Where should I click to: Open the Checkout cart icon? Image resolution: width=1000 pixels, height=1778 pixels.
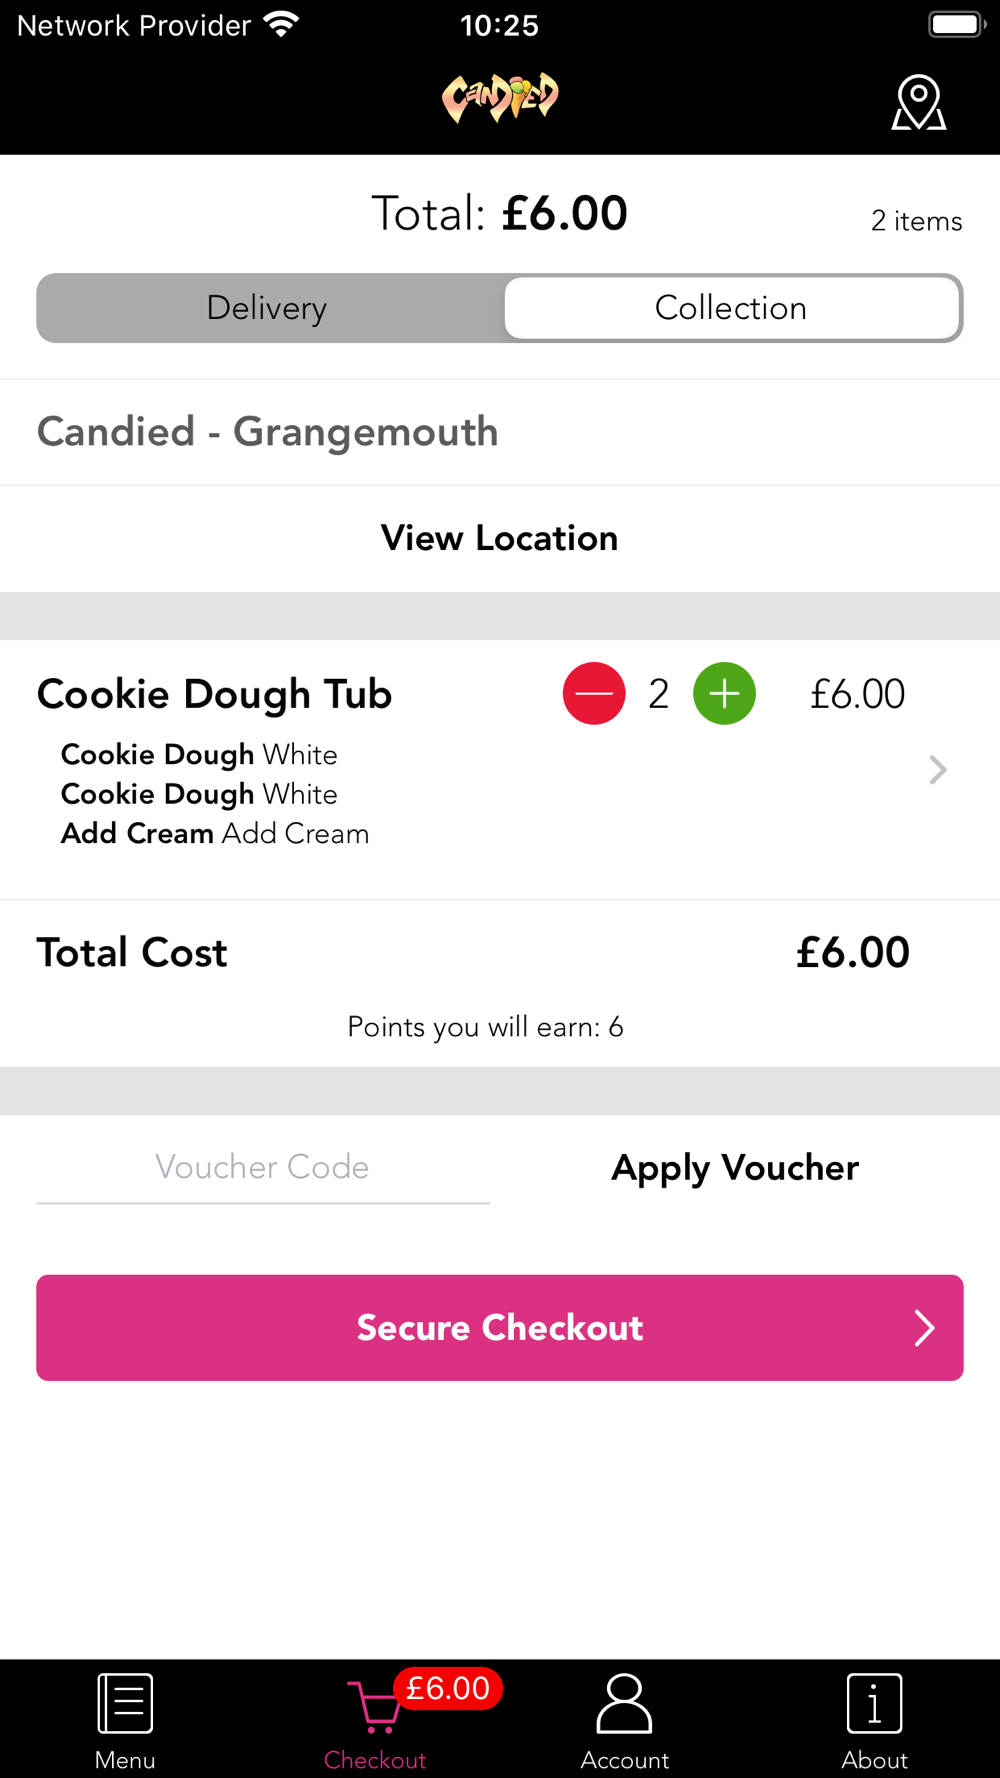coord(375,1707)
